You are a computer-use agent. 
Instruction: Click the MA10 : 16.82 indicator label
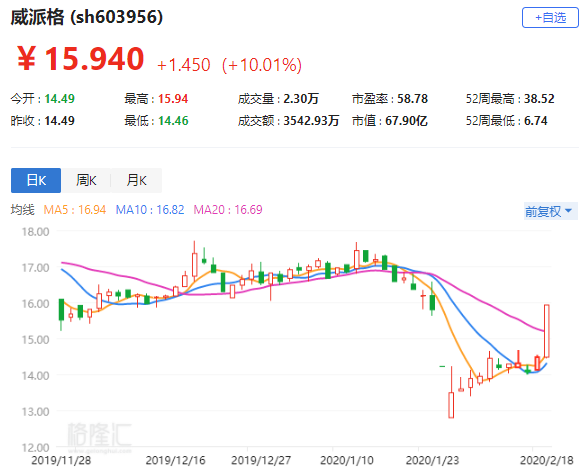coord(150,210)
